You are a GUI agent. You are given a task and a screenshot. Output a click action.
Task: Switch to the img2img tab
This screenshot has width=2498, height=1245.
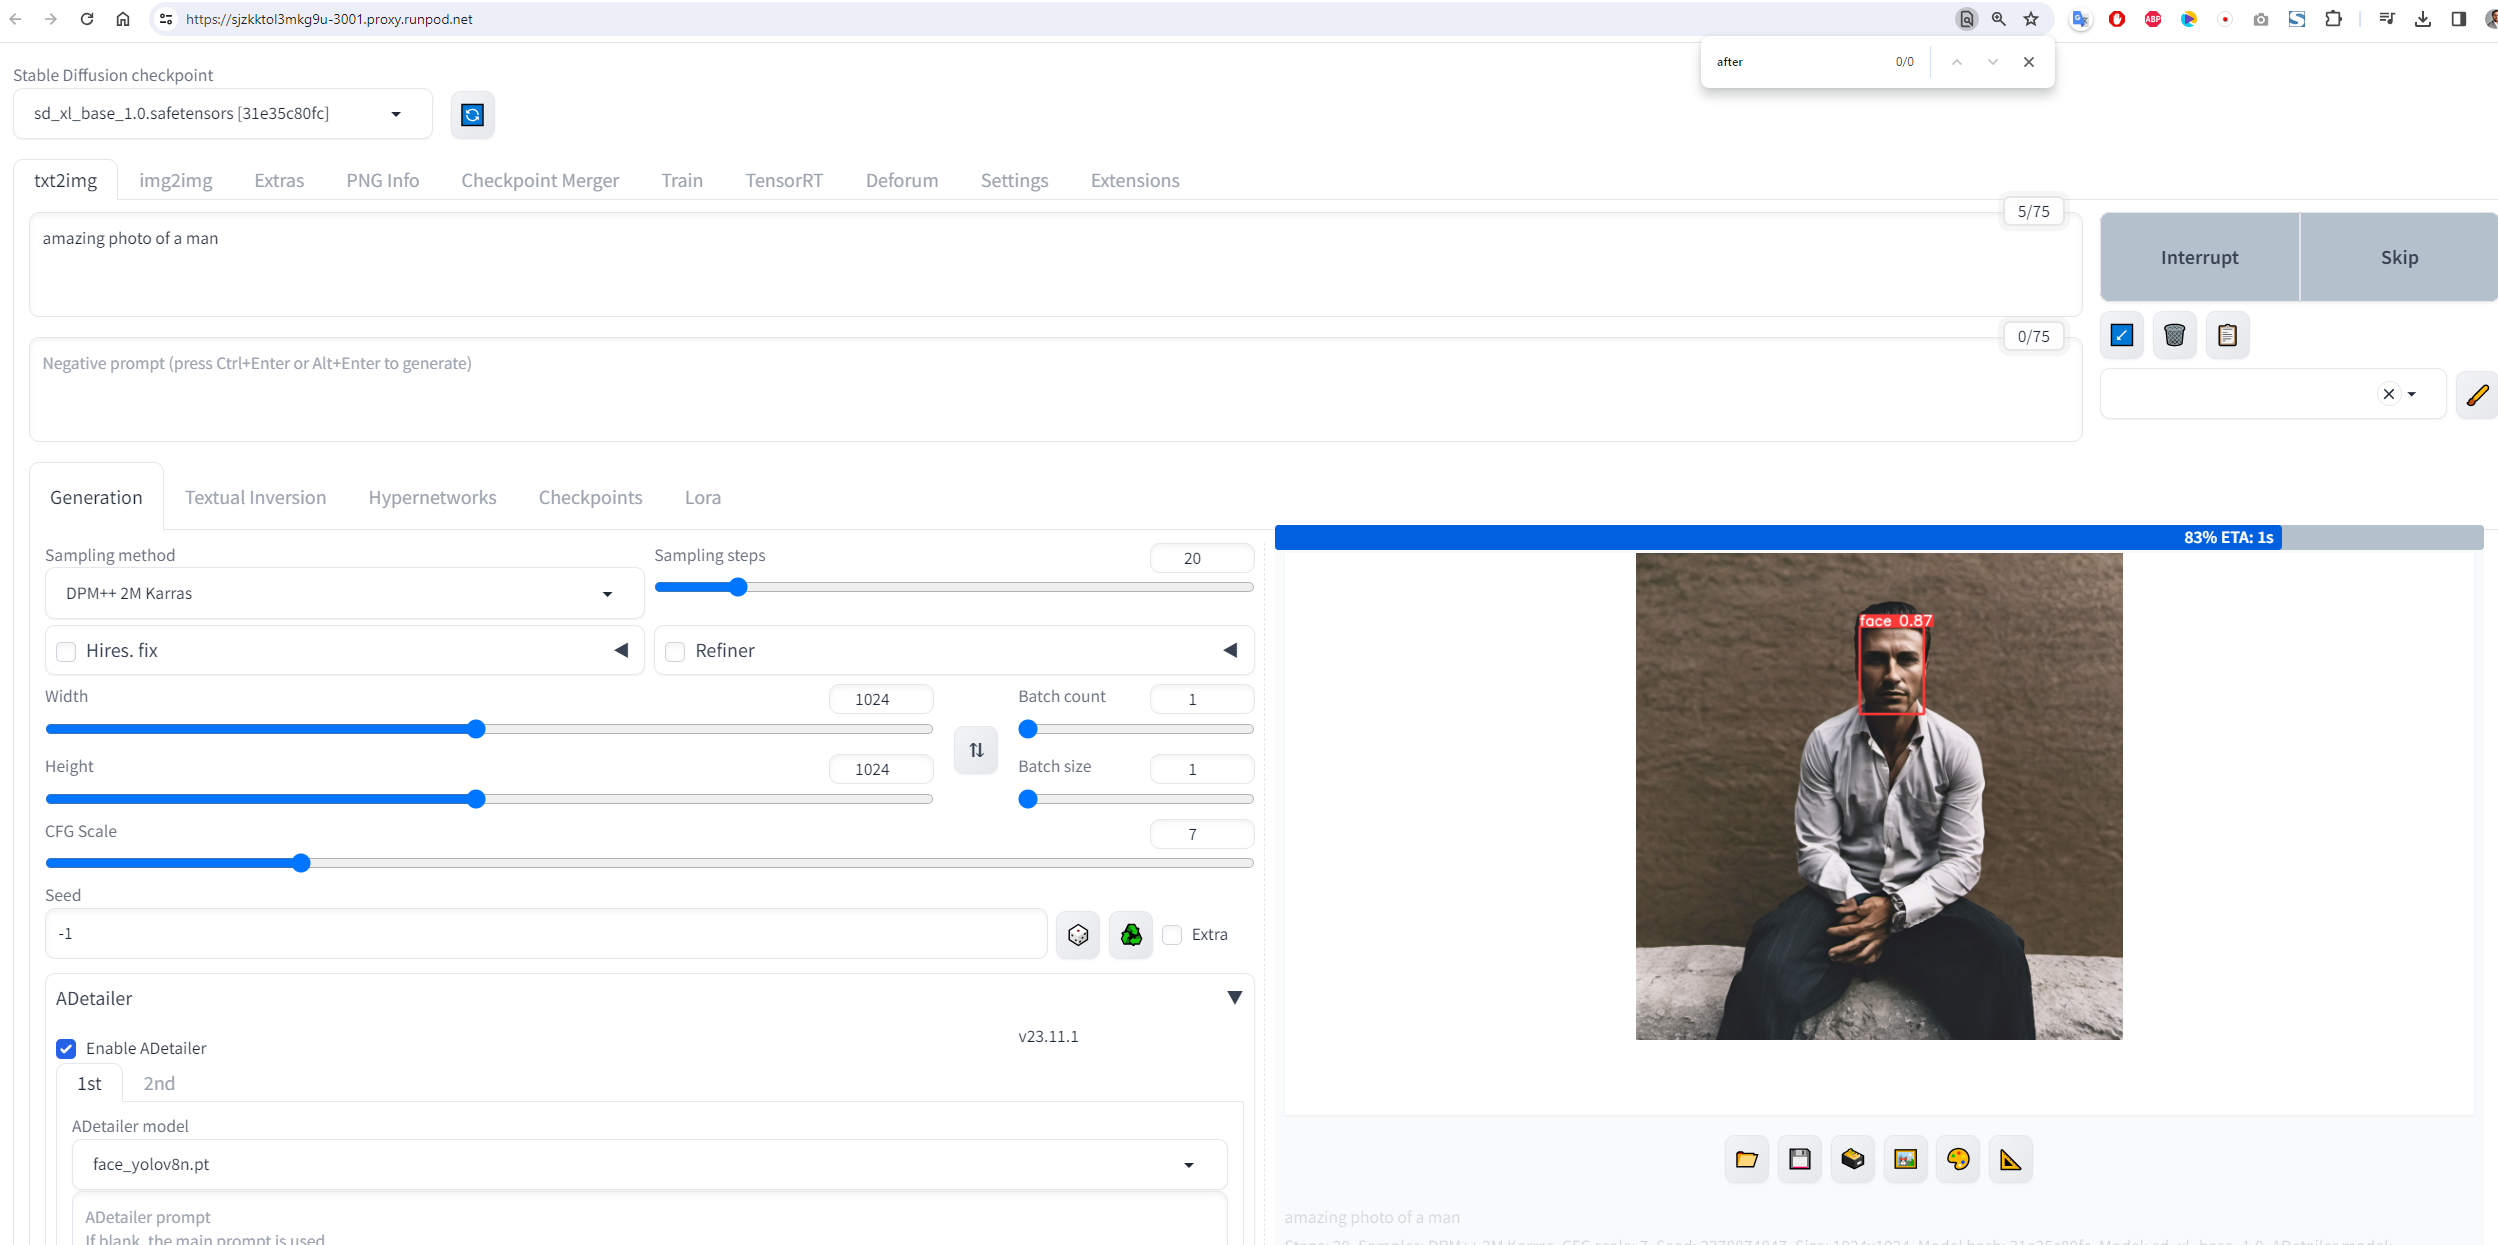175,181
